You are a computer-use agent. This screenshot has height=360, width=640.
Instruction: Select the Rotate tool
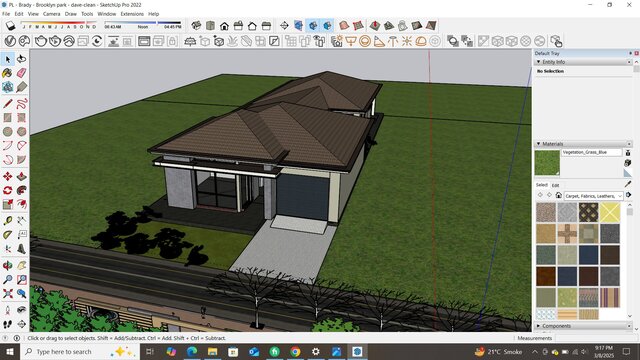click(x=8, y=190)
